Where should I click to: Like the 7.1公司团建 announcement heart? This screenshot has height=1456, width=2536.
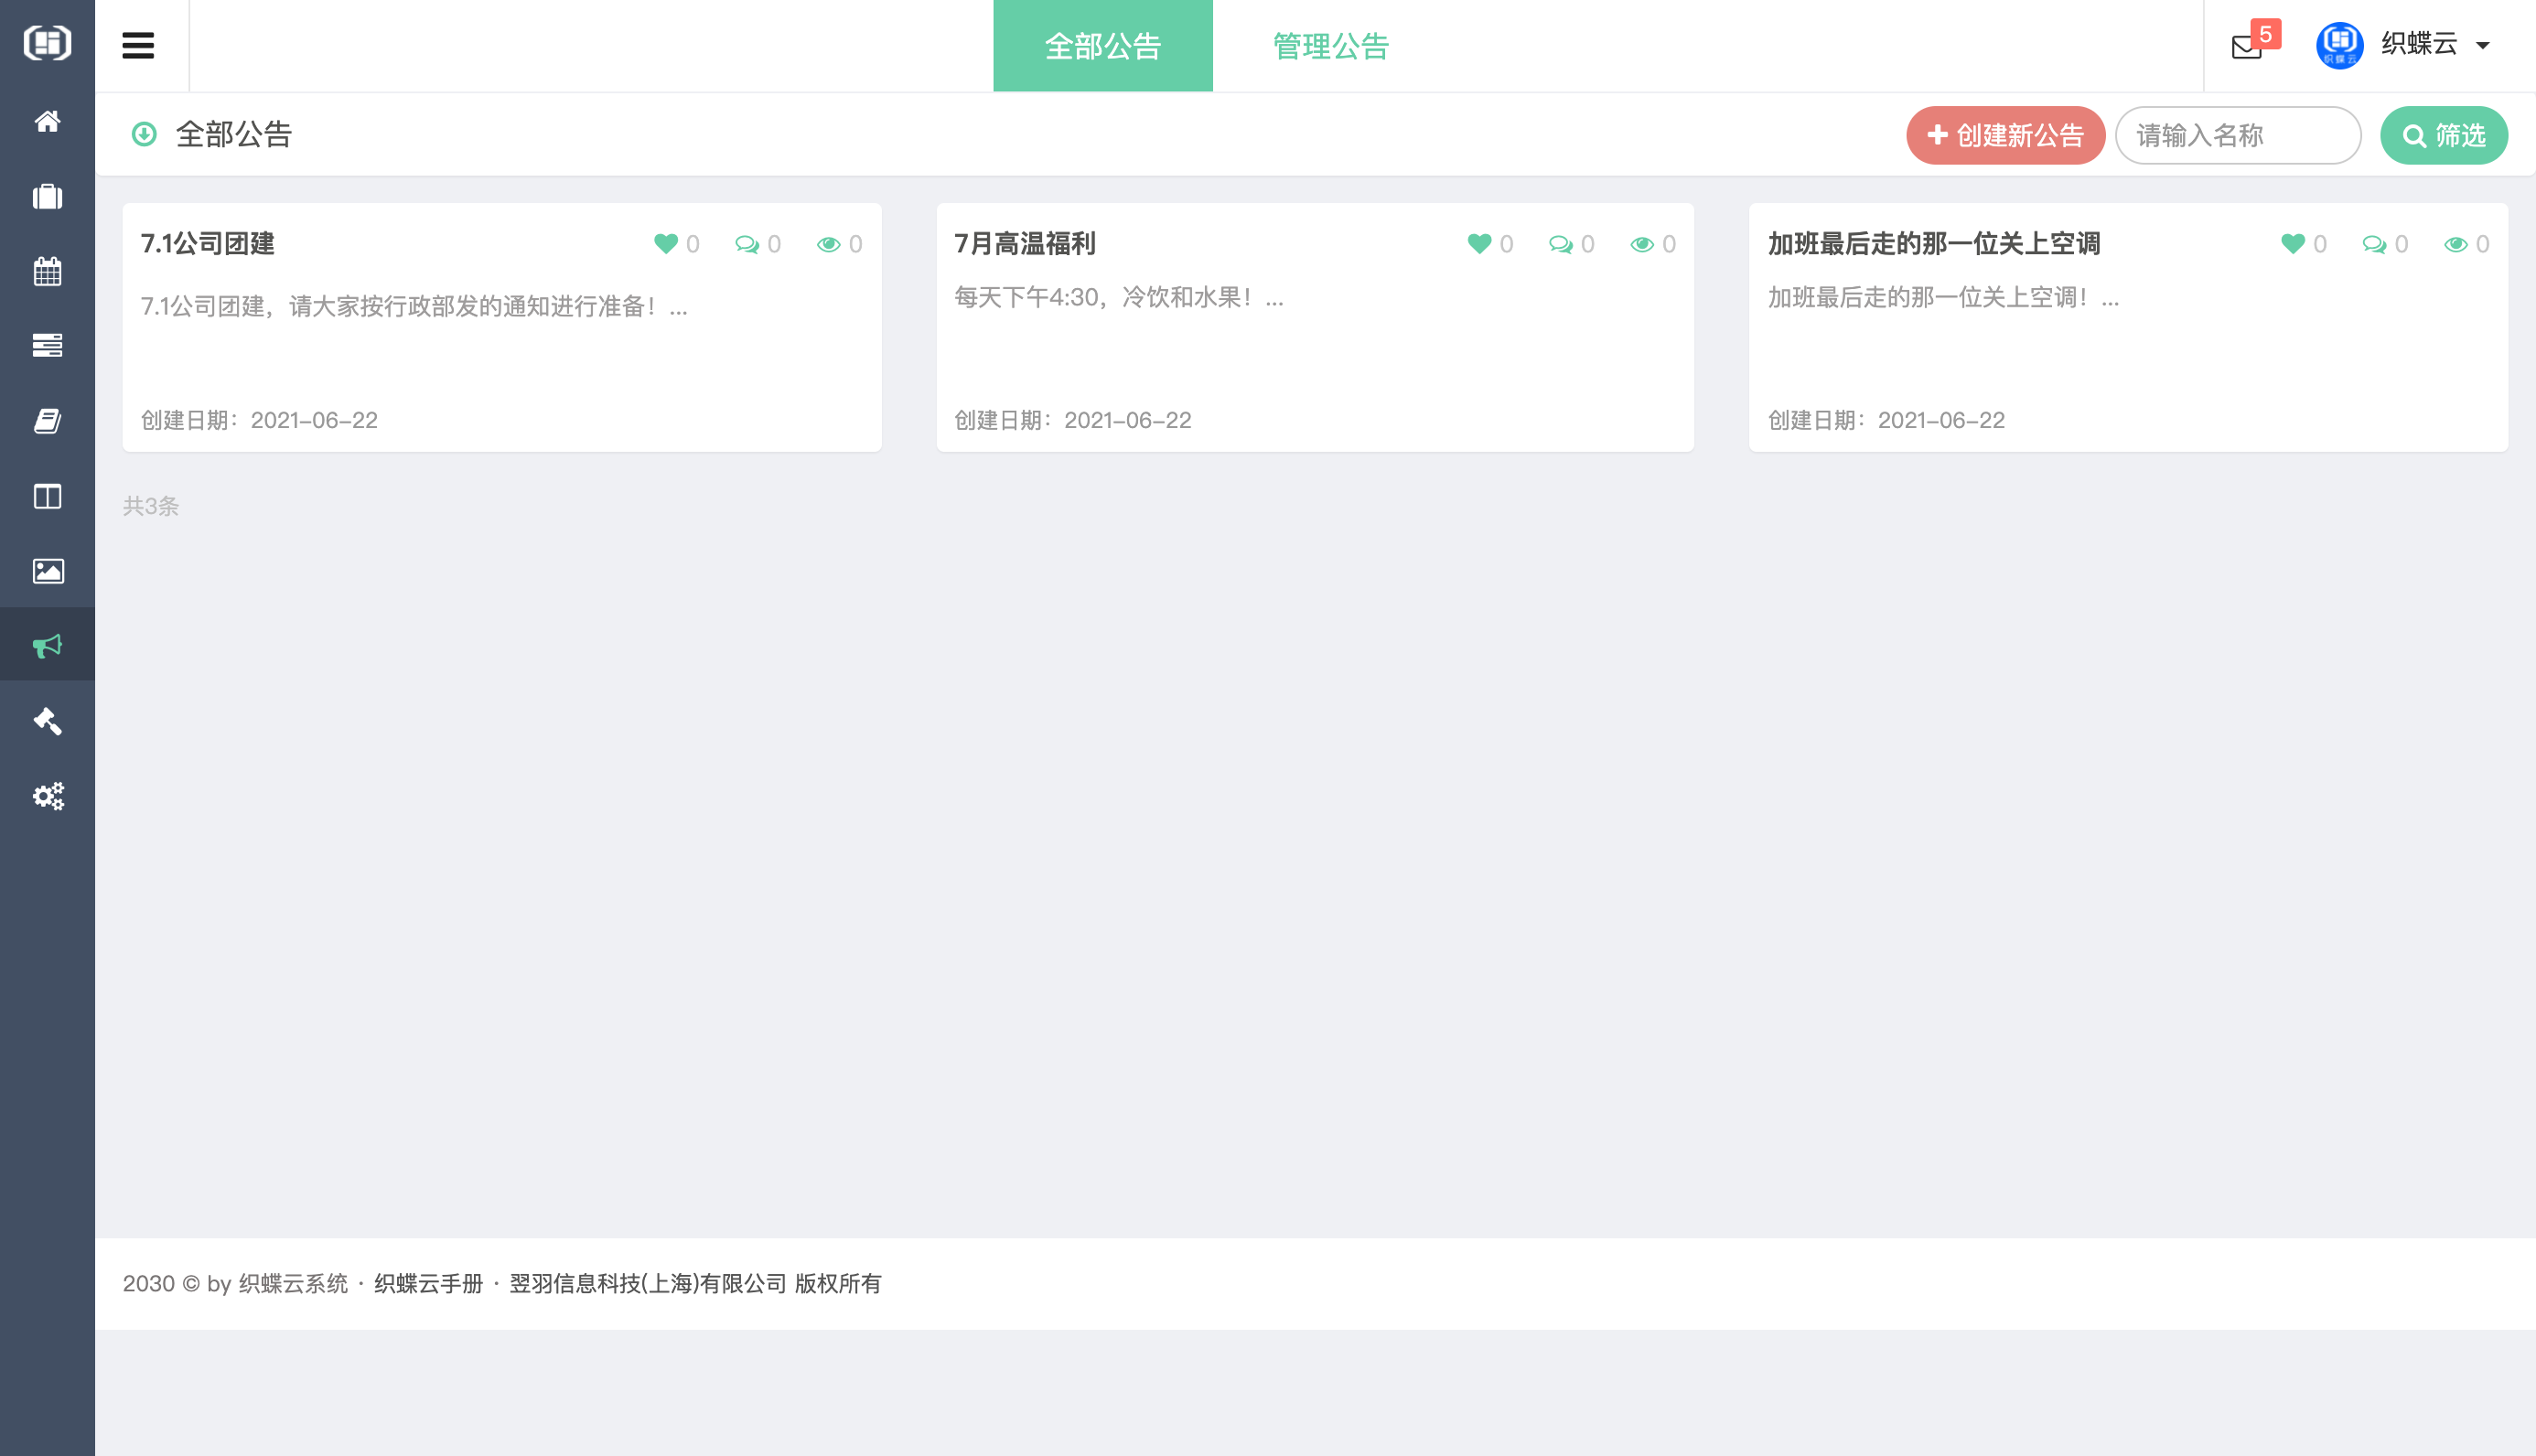(665, 243)
